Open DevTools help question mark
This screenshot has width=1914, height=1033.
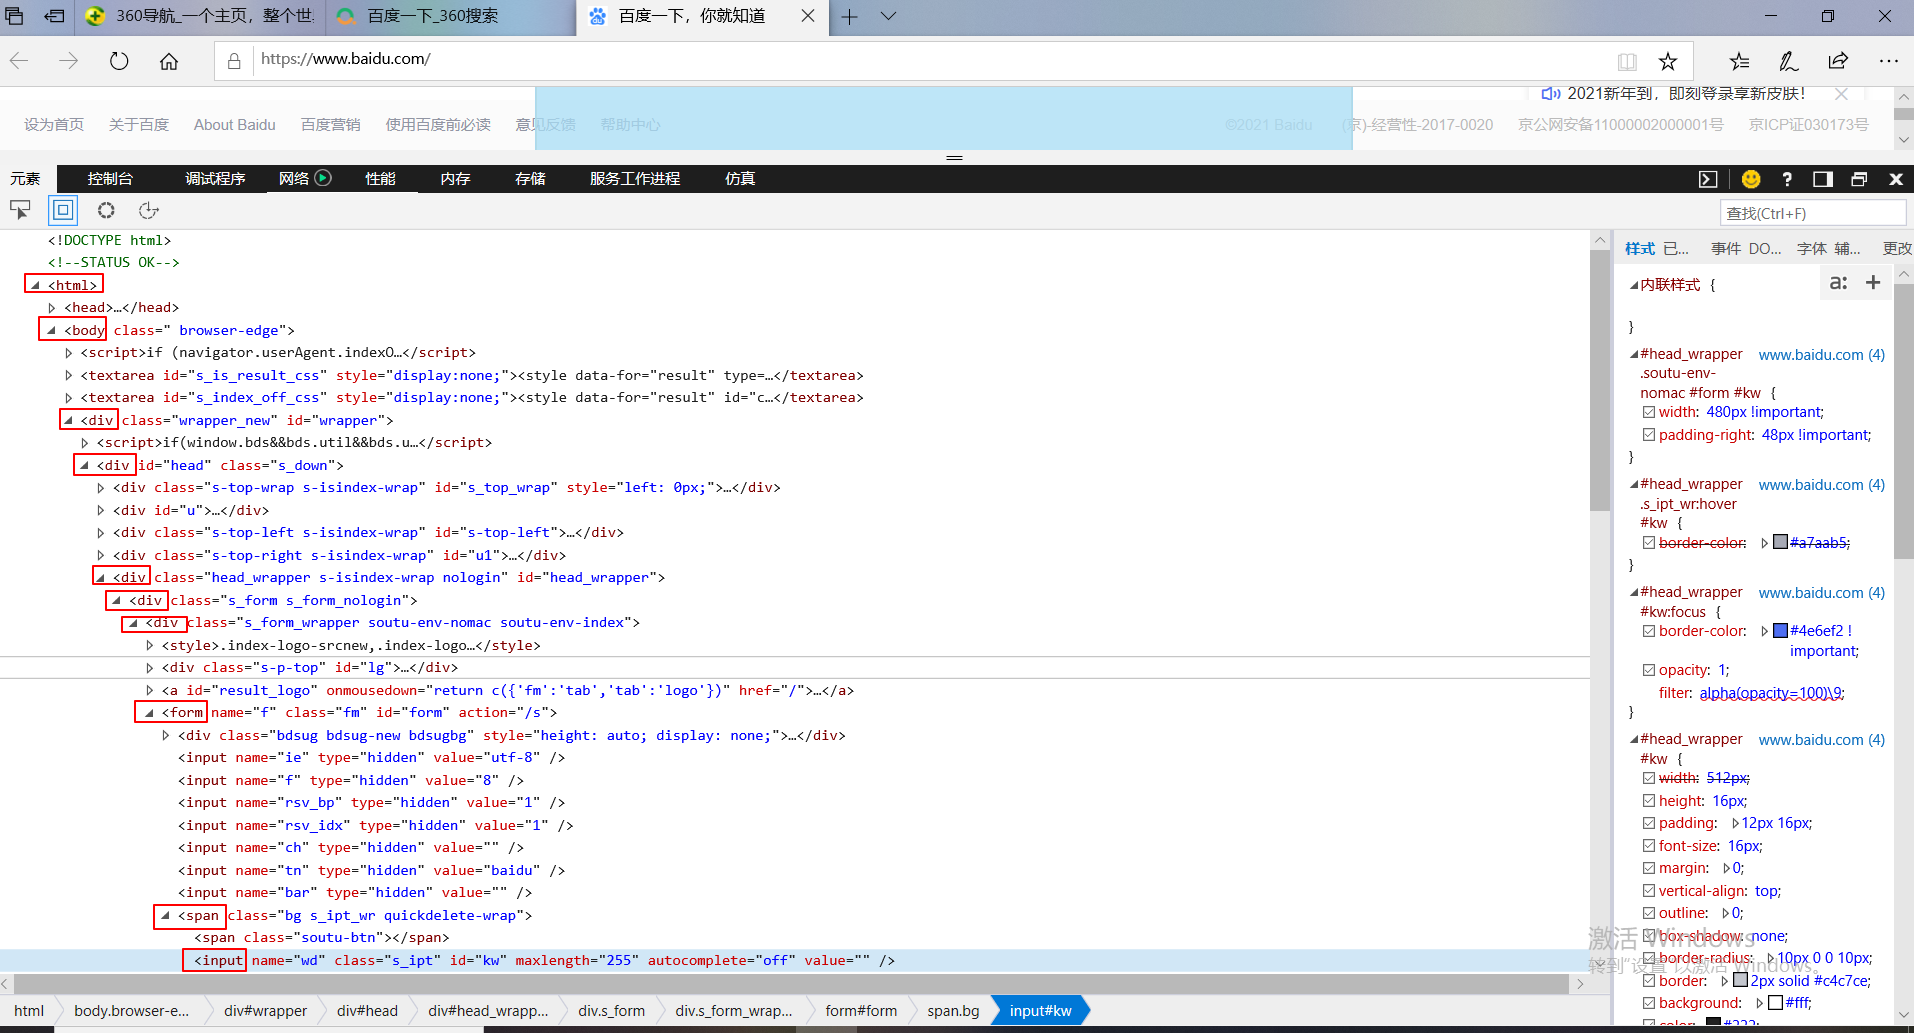(x=1787, y=179)
